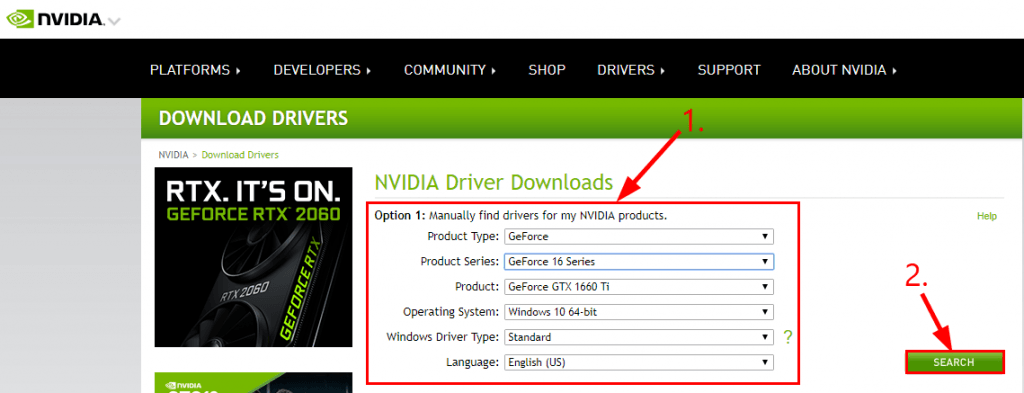Click the NVIDIA Driver Downloads heading

493,182
